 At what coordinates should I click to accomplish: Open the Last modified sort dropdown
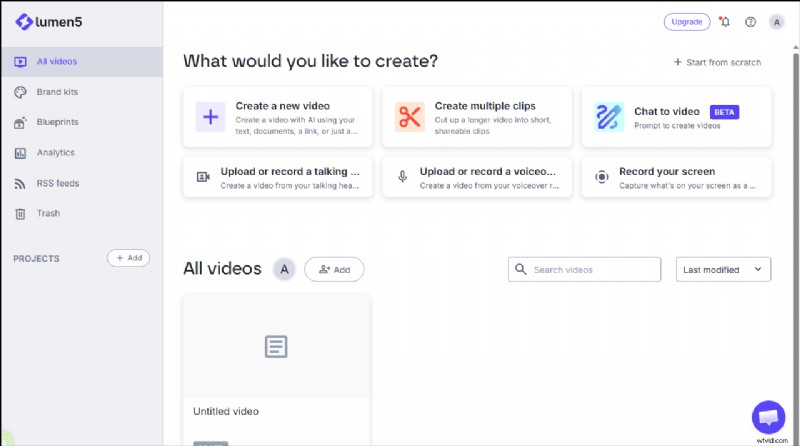(x=723, y=269)
